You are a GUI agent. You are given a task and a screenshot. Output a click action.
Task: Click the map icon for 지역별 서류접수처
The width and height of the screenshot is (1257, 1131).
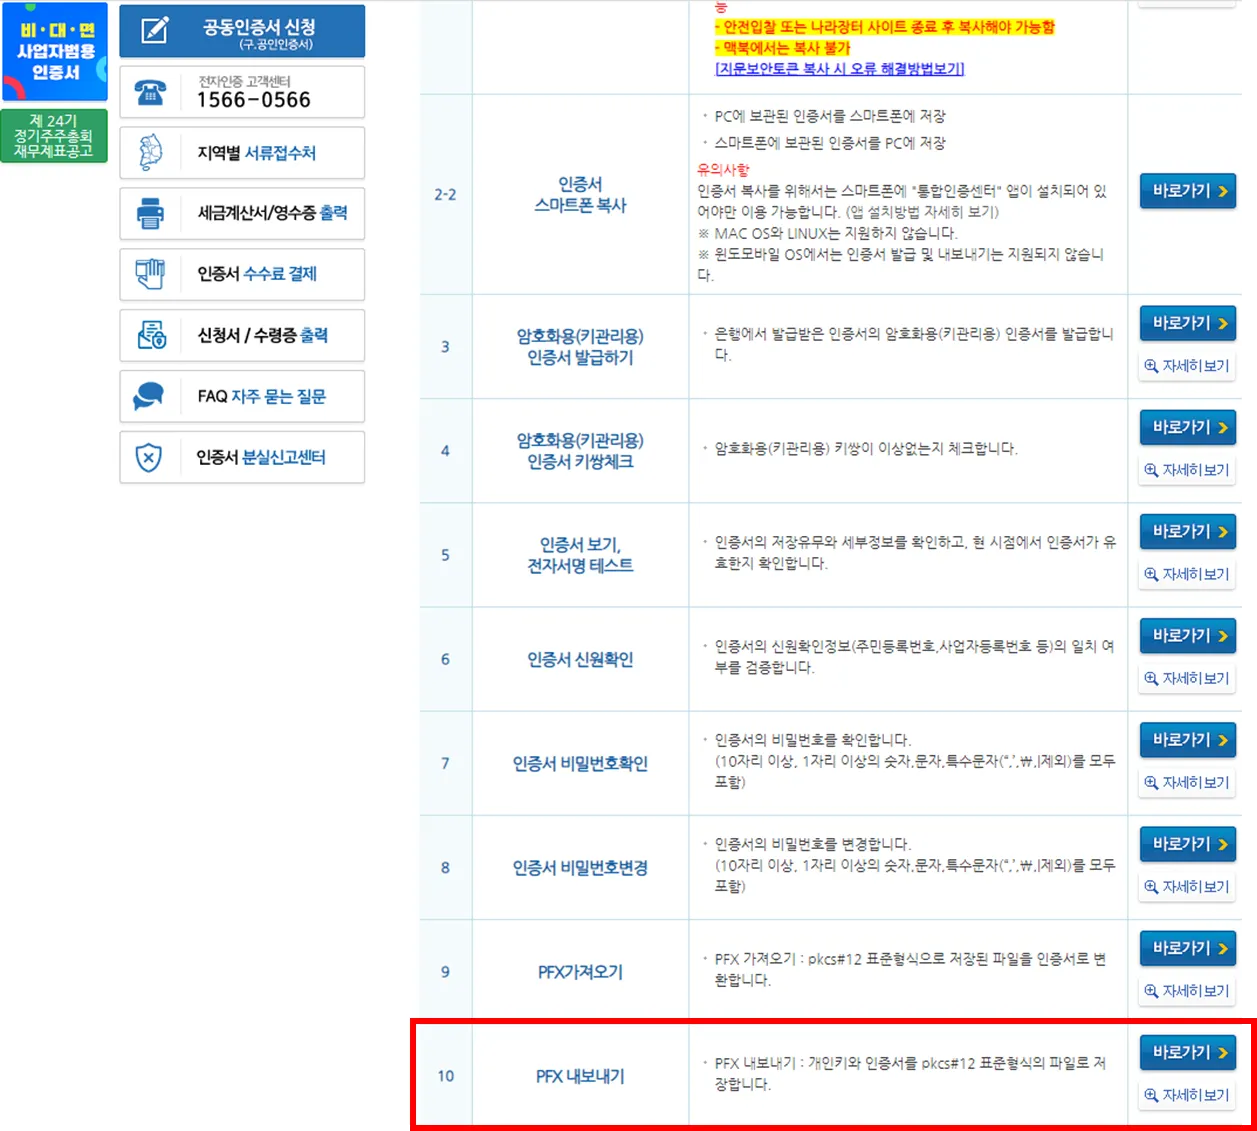tap(150, 152)
